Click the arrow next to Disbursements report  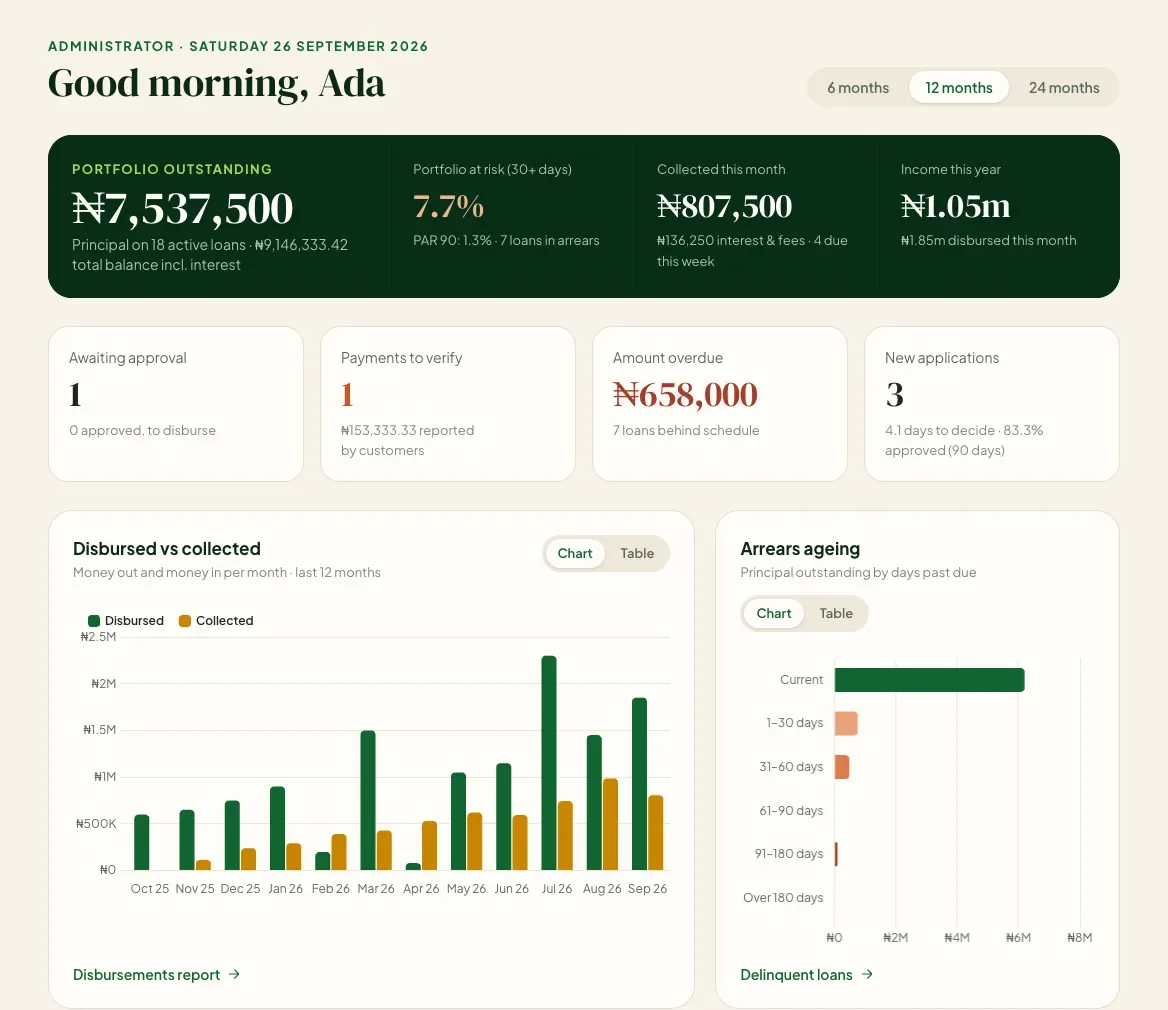click(235, 974)
